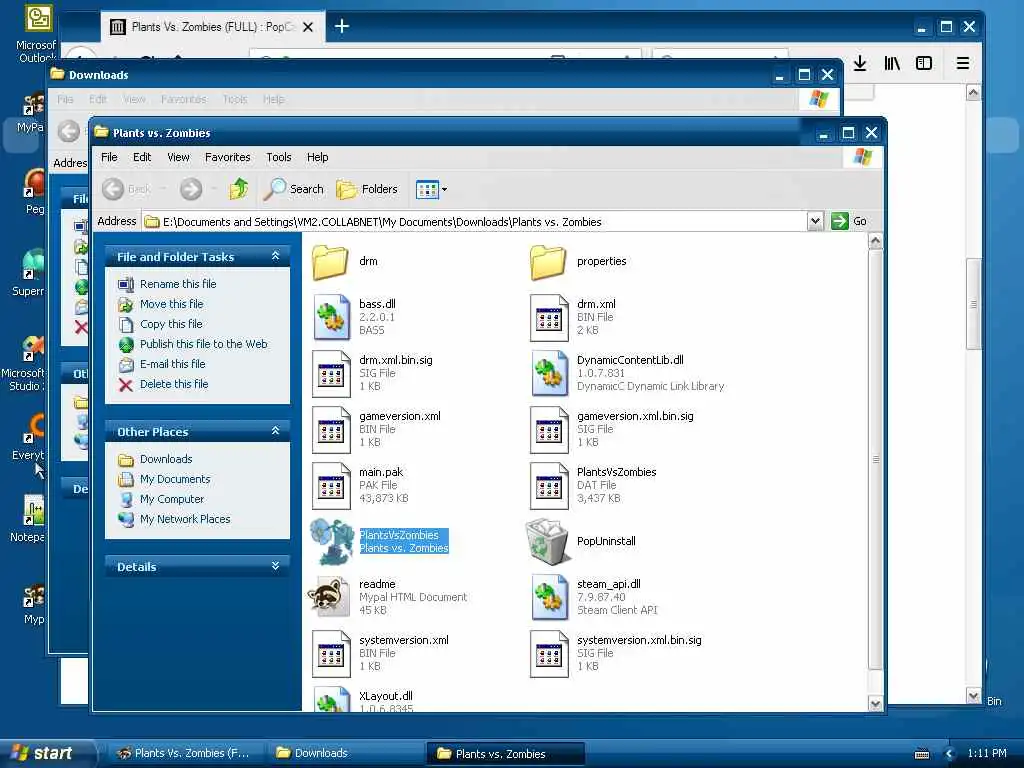Select the gameversion.xml file icon

(x=331, y=430)
